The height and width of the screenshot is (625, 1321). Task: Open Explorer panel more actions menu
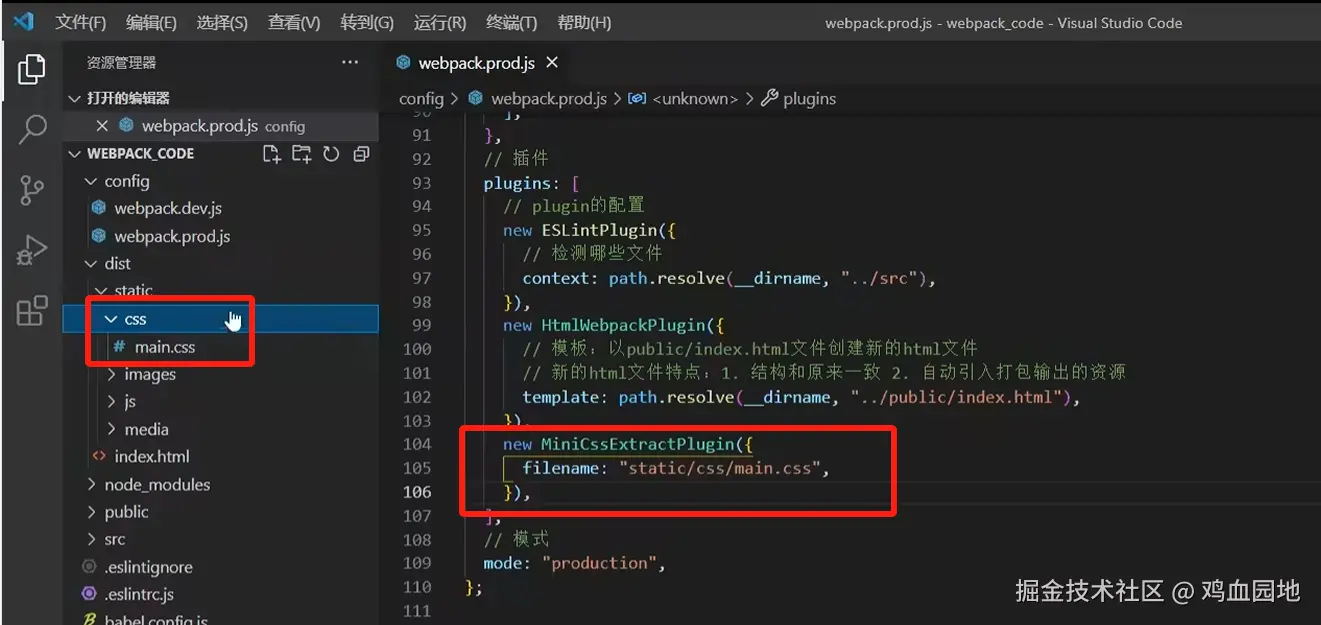coord(350,62)
